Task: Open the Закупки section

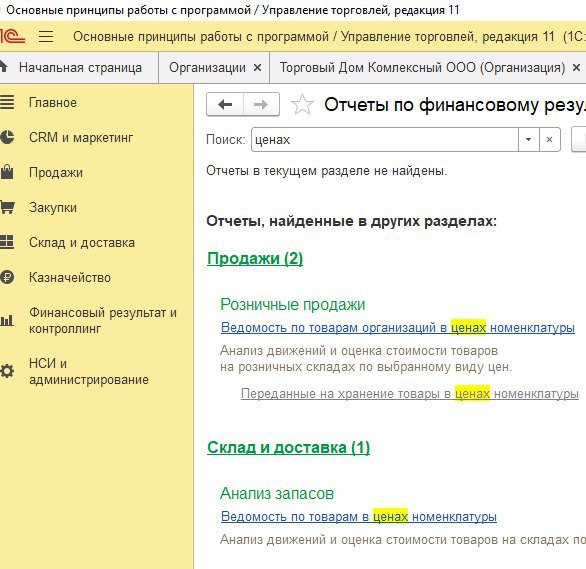Action: click(x=53, y=207)
